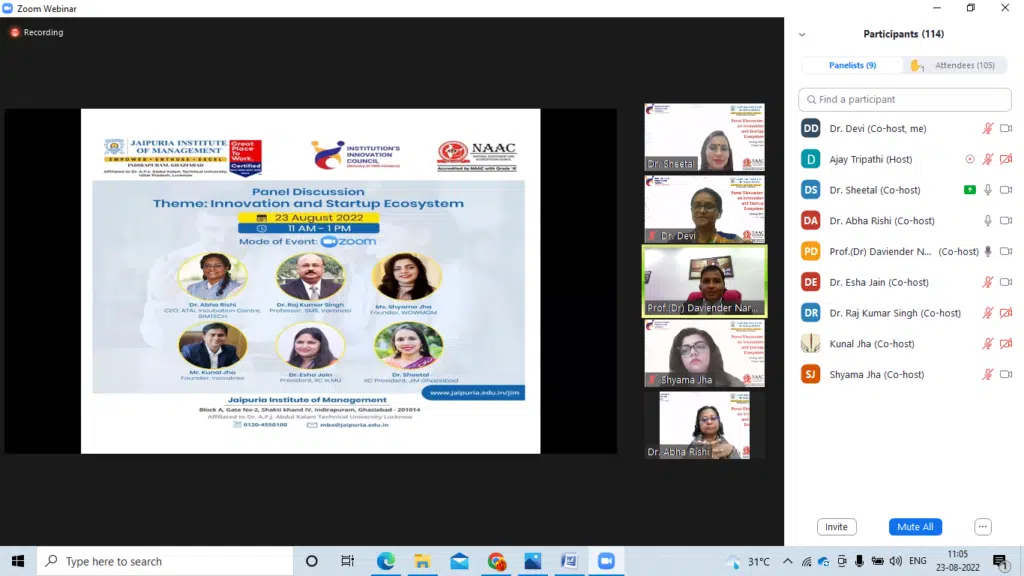
Task: Click the Recording indicator at top left
Action: pyautogui.click(x=36, y=32)
